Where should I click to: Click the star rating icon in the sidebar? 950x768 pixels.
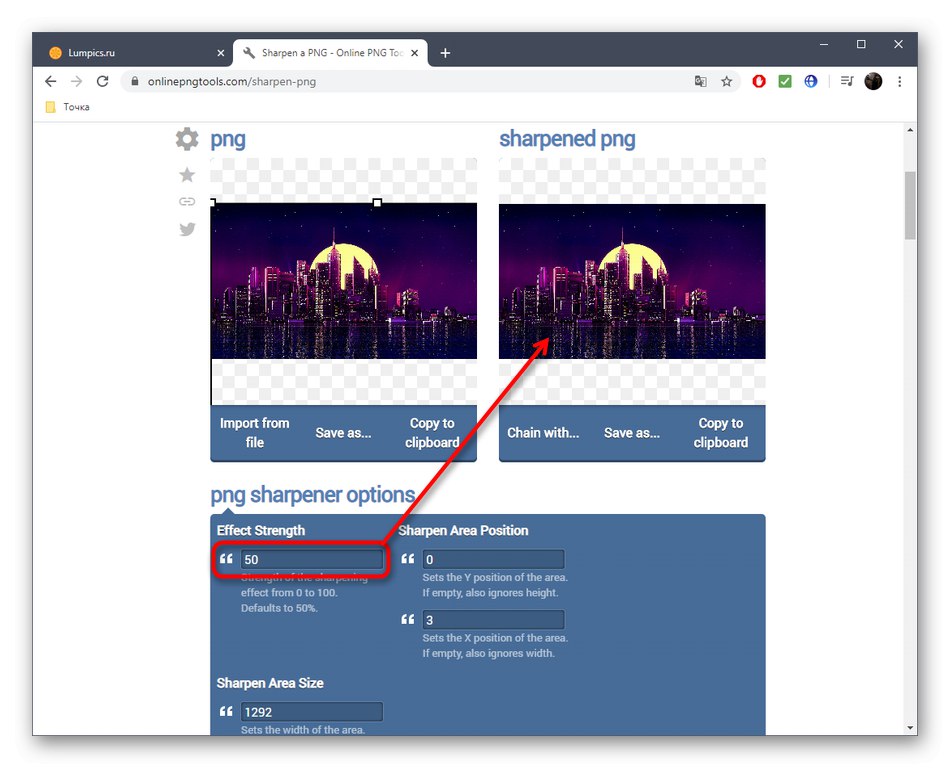(186, 174)
